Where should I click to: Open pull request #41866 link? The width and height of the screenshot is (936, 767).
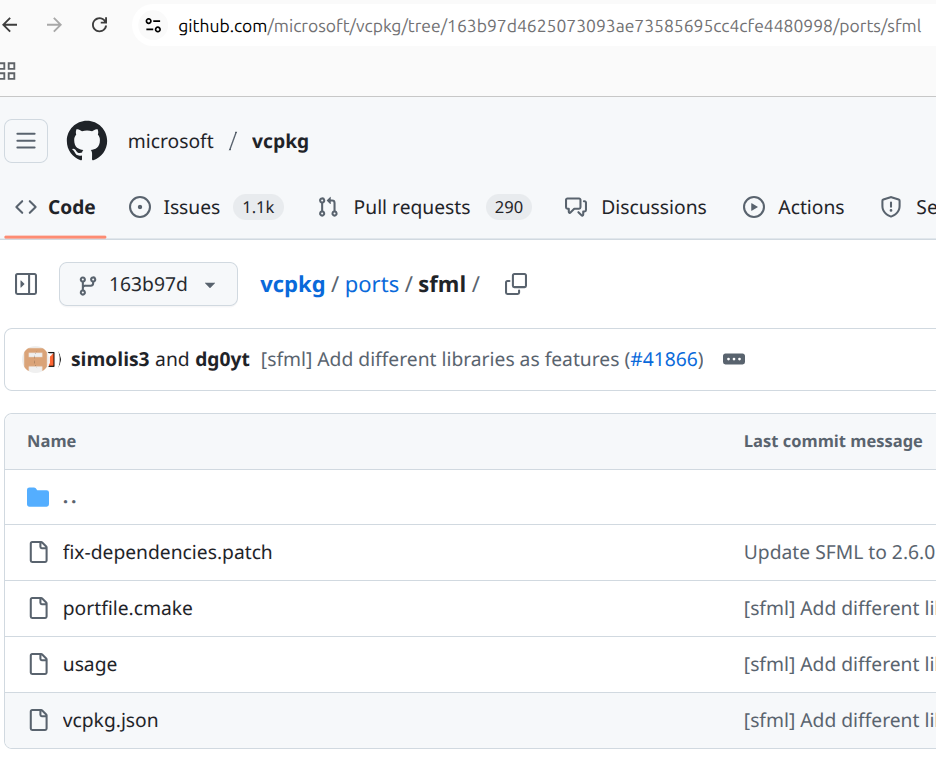(x=664, y=359)
